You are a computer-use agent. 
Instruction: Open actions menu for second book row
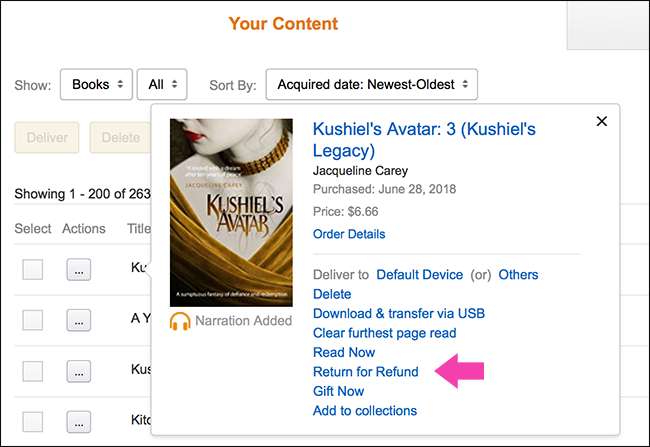[80, 320]
